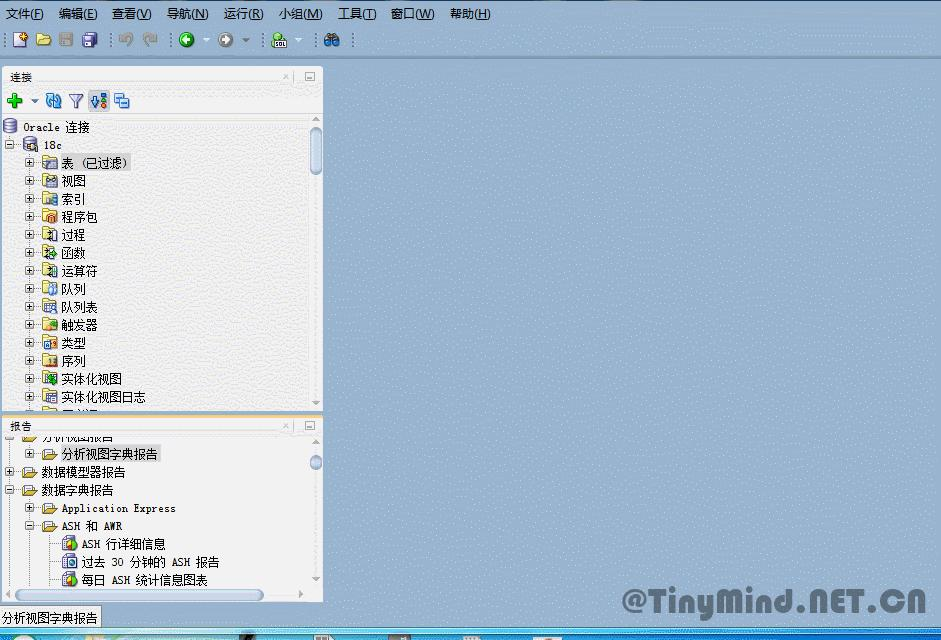Open a new SQL worksheet via toolbar icon

pos(277,40)
